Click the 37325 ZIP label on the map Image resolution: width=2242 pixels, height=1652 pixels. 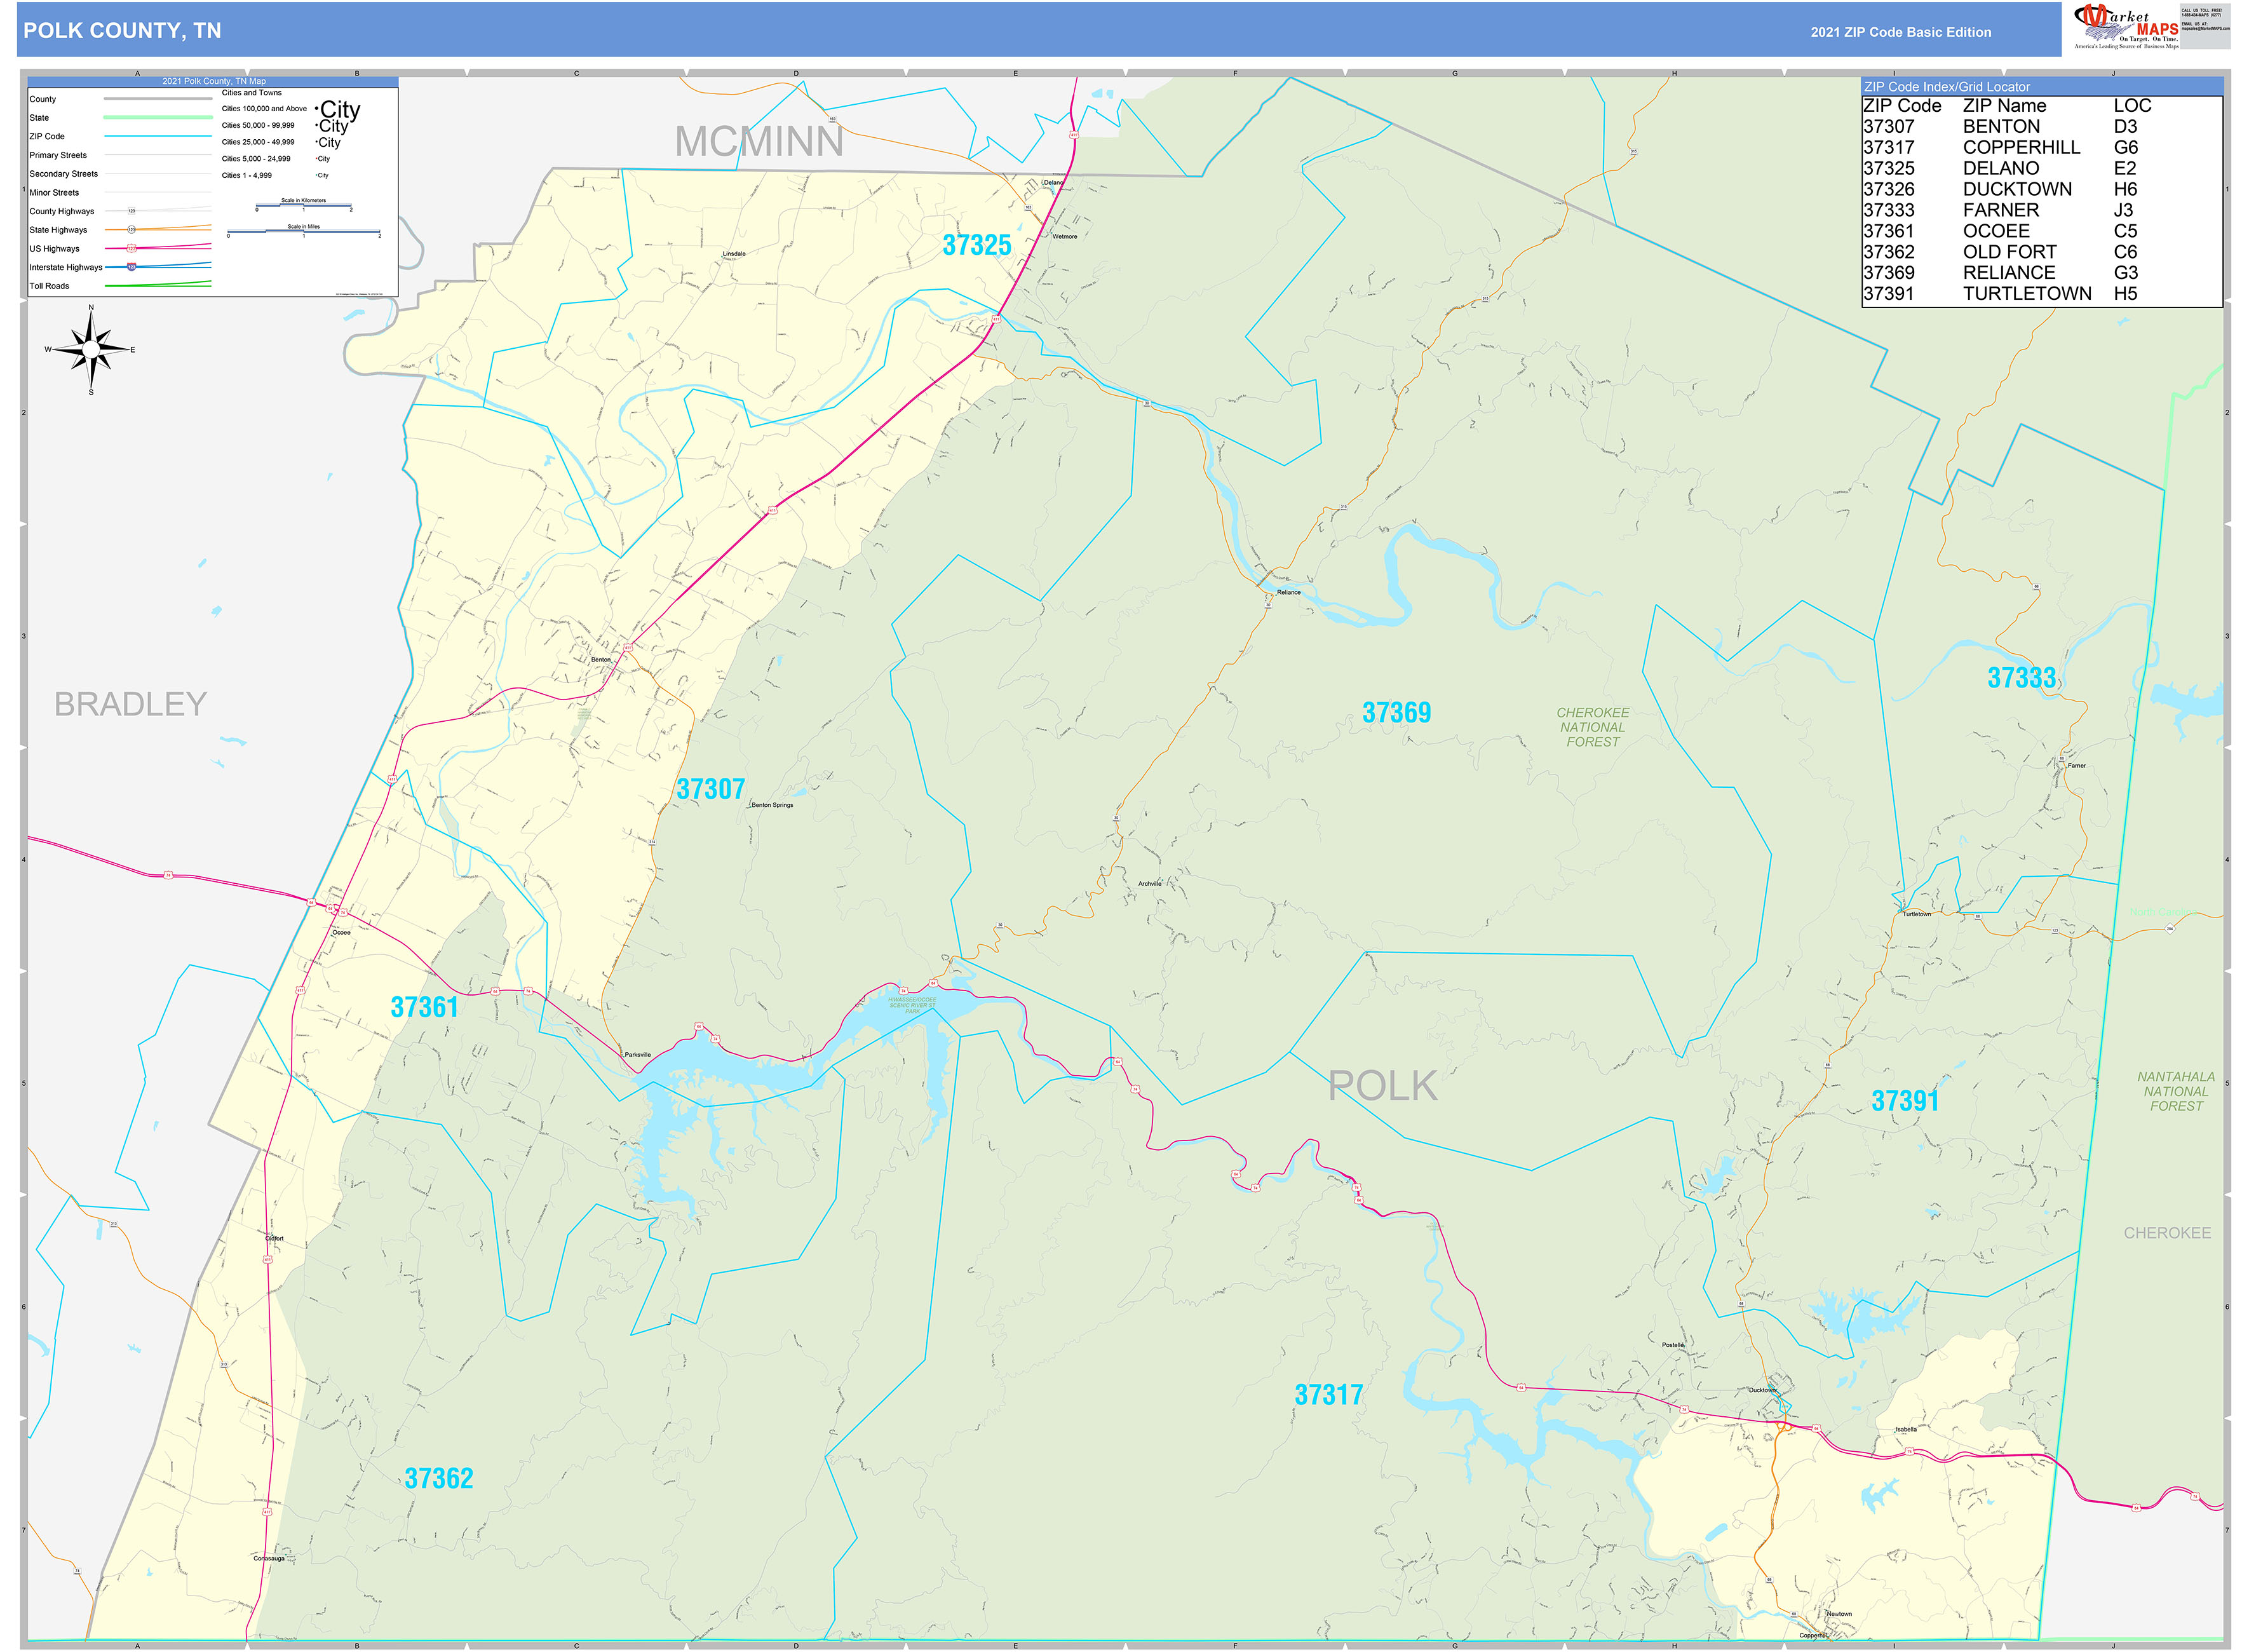coord(977,246)
